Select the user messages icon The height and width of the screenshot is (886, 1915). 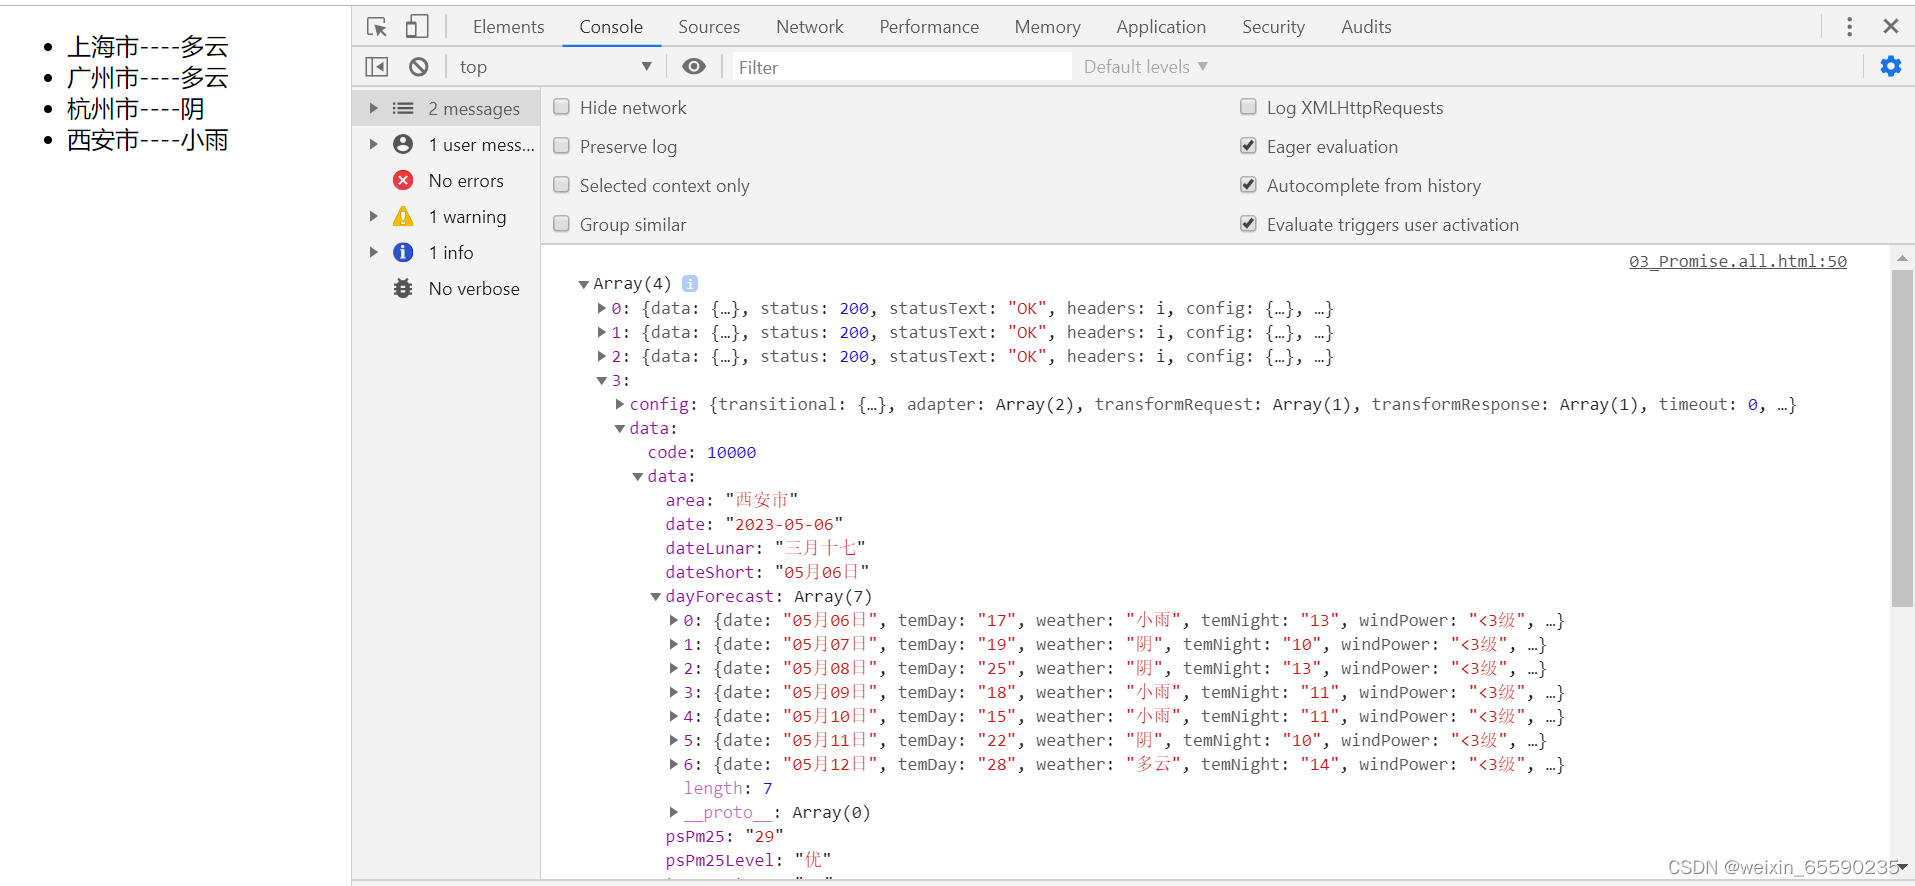coord(403,144)
